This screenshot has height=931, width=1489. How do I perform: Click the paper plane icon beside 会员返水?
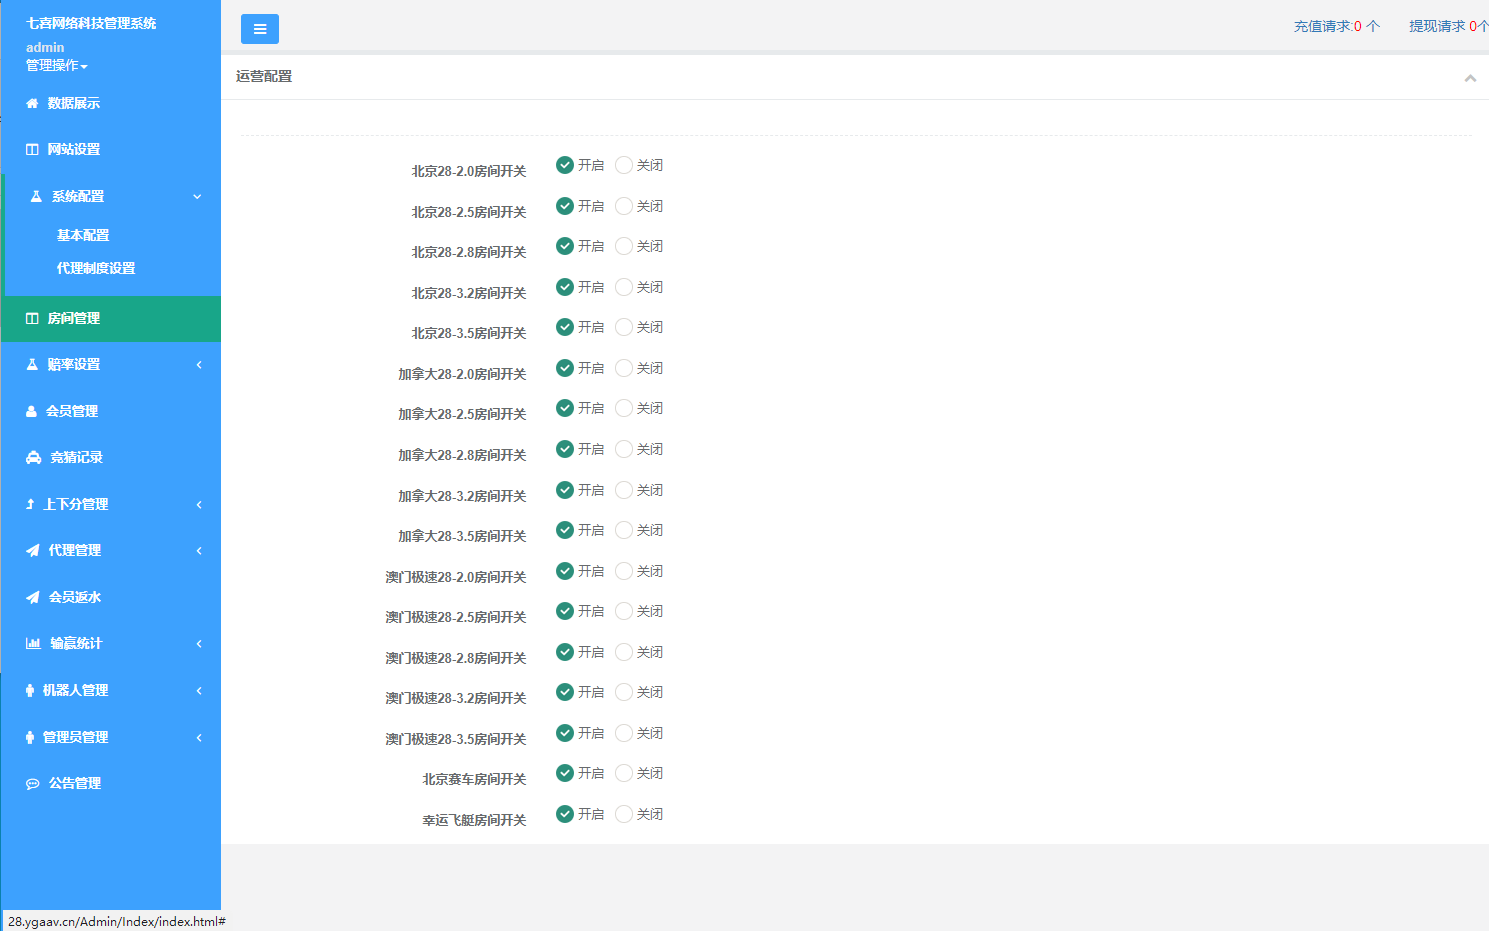33,597
